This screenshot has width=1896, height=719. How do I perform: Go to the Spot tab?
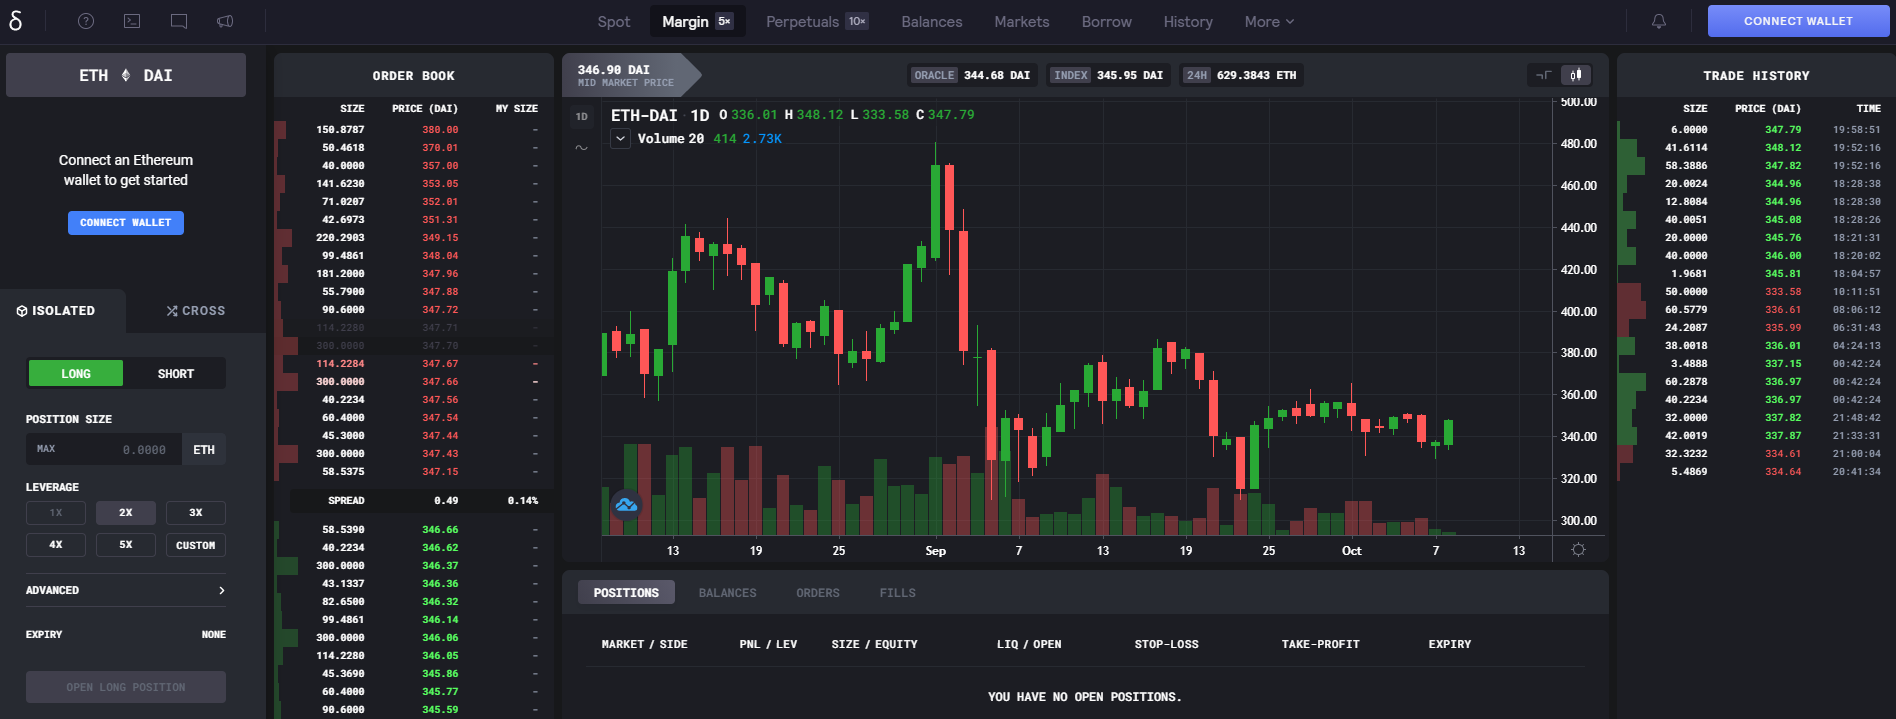coord(614,21)
